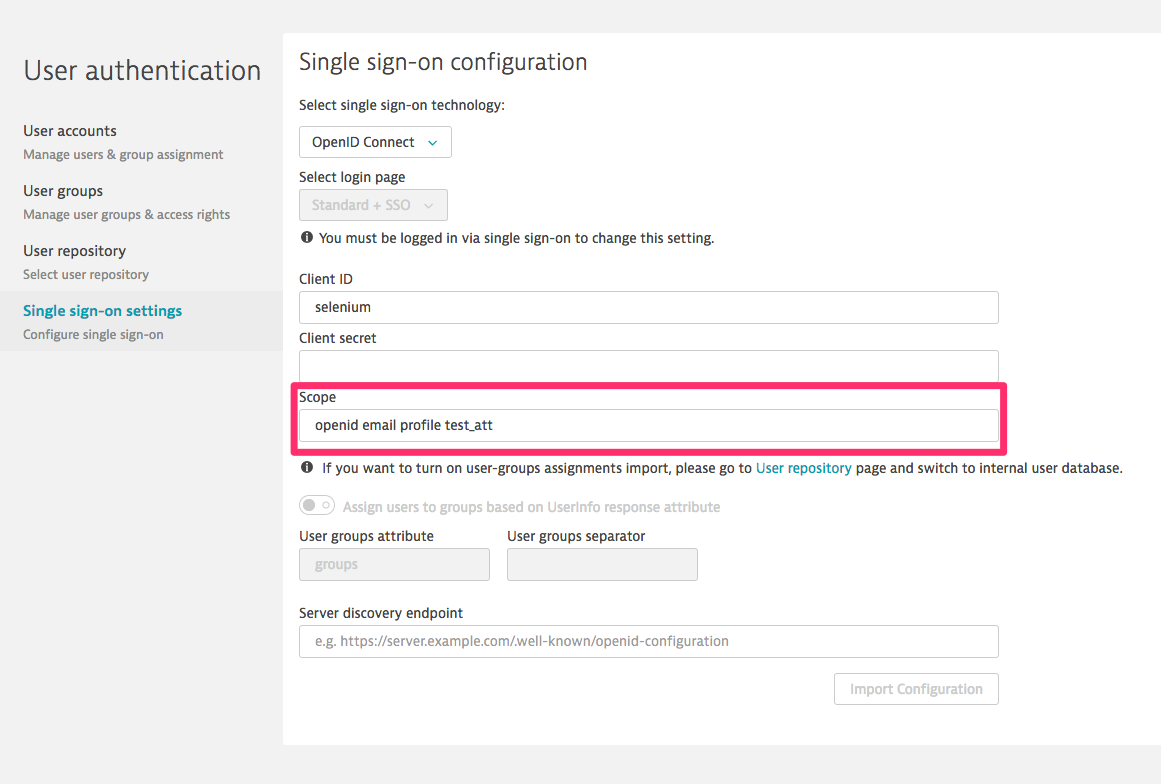Open the Standard + SSO login page dropdown

tap(373, 205)
